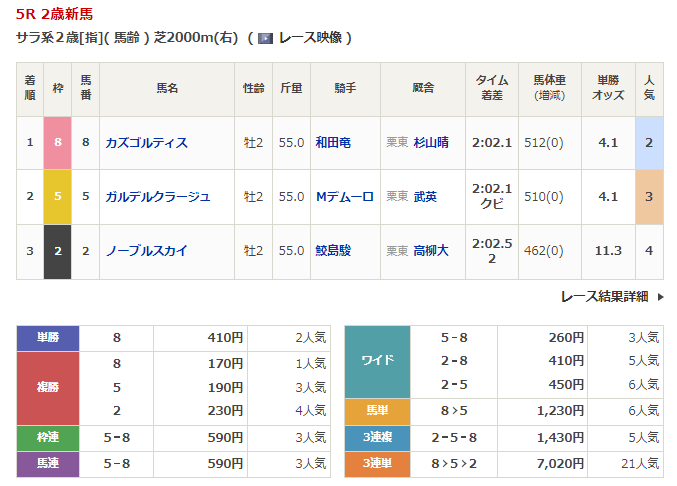This screenshot has width=677, height=486.
Task: Click the yellow frame number 5 cell
Action: [58, 197]
